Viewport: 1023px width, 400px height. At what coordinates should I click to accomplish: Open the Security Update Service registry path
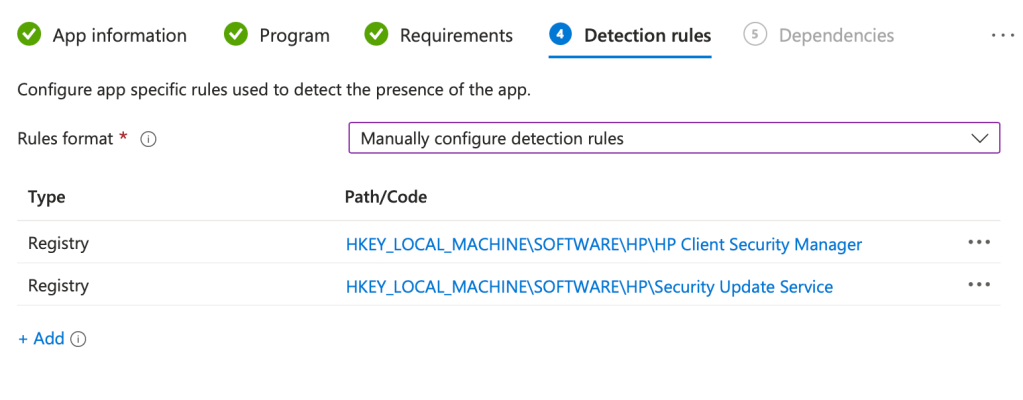click(589, 286)
